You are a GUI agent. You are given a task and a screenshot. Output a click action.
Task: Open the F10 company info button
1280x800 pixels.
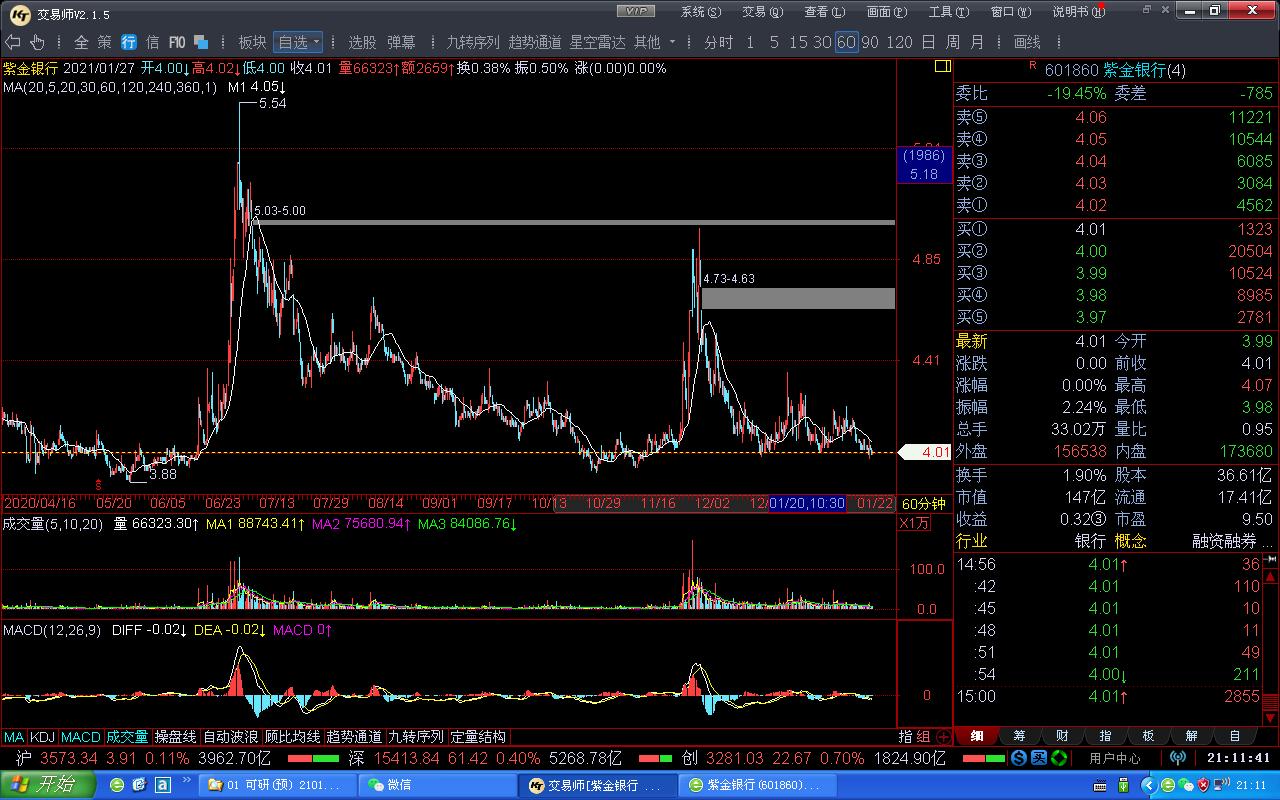click(x=177, y=42)
